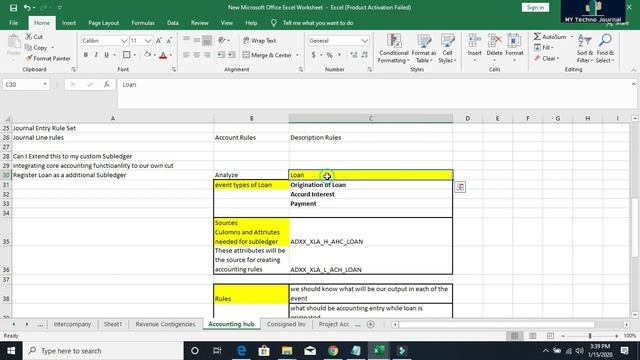Toggle center alignment
Viewport: 640px width, 360px height.
pos(197,55)
